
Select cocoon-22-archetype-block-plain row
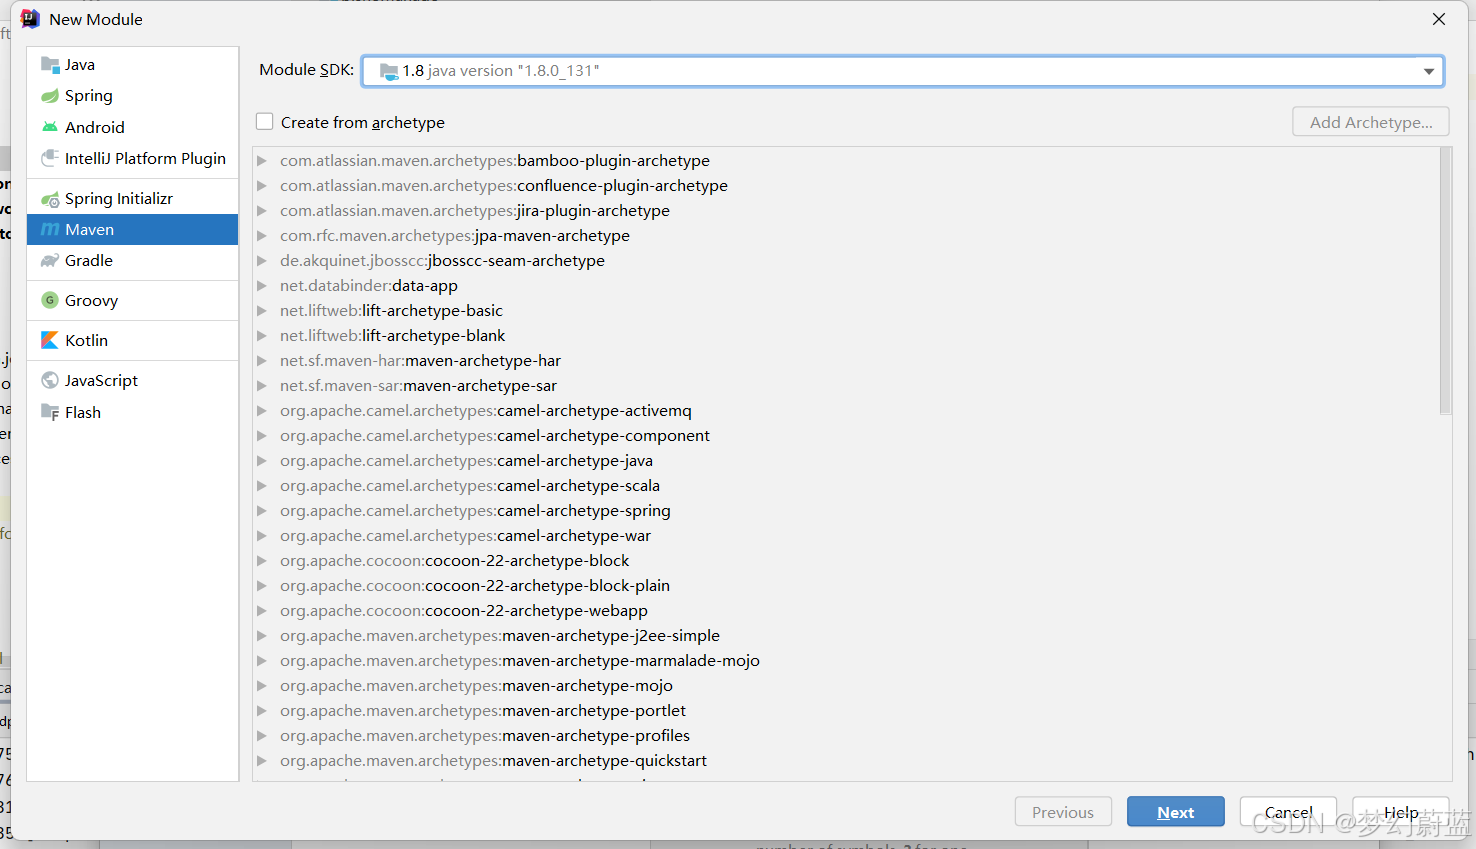846,586
